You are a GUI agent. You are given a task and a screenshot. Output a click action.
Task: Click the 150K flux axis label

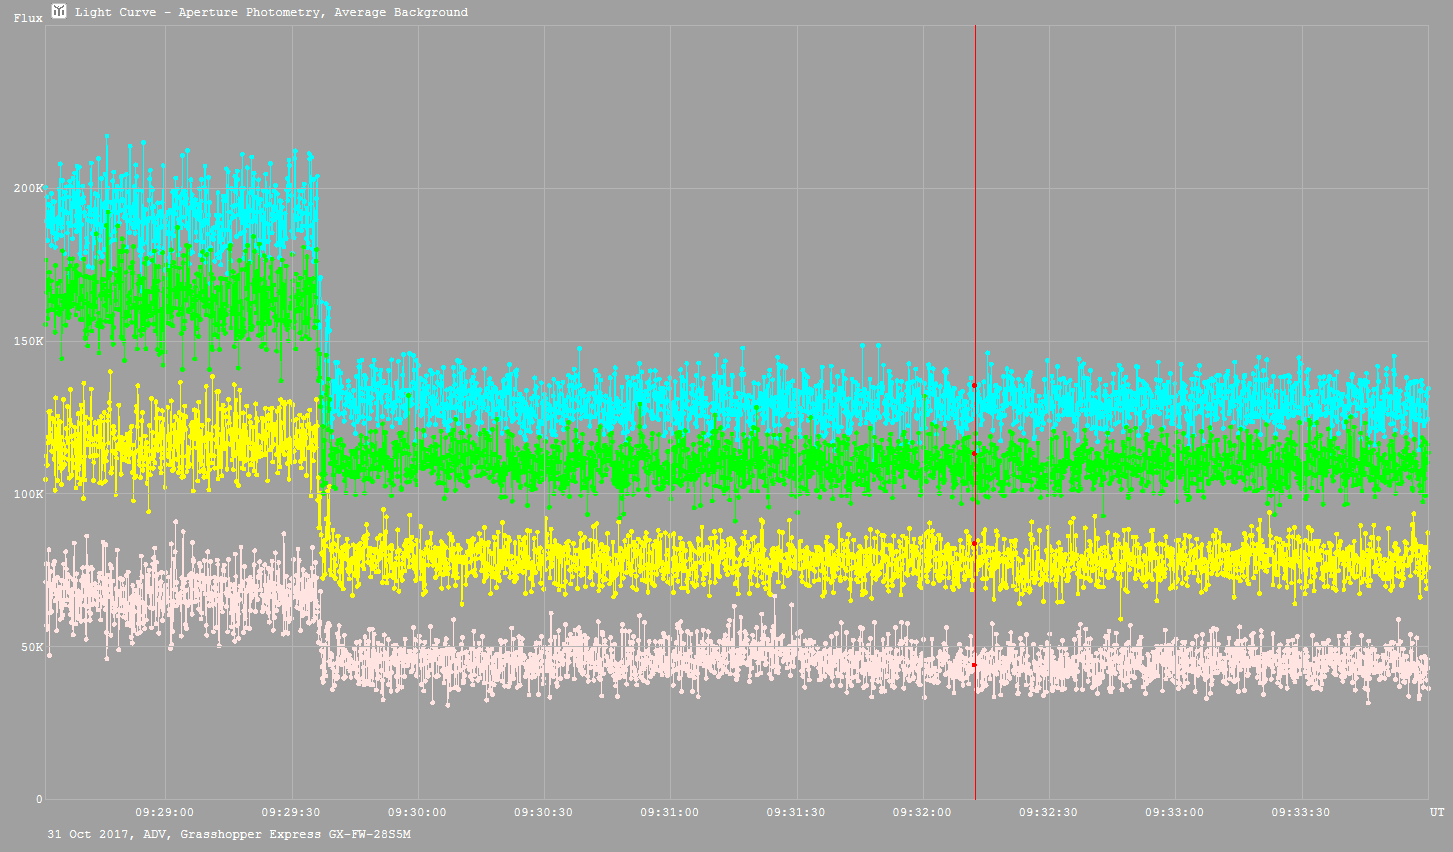pyautogui.click(x=28, y=341)
